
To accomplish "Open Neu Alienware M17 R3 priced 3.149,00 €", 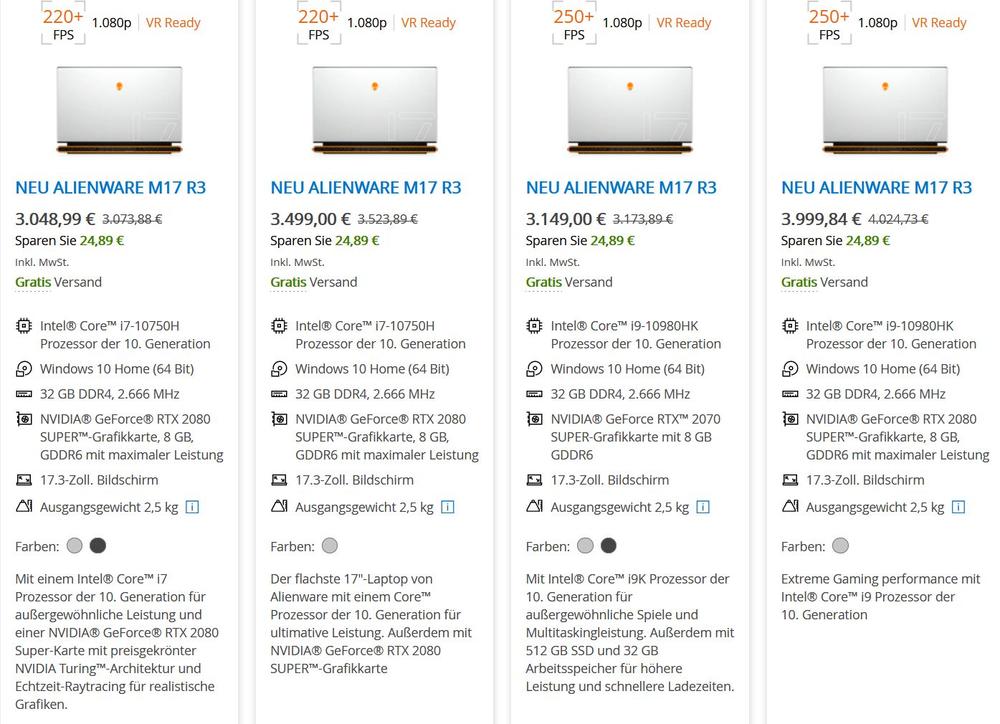I will point(621,188).
